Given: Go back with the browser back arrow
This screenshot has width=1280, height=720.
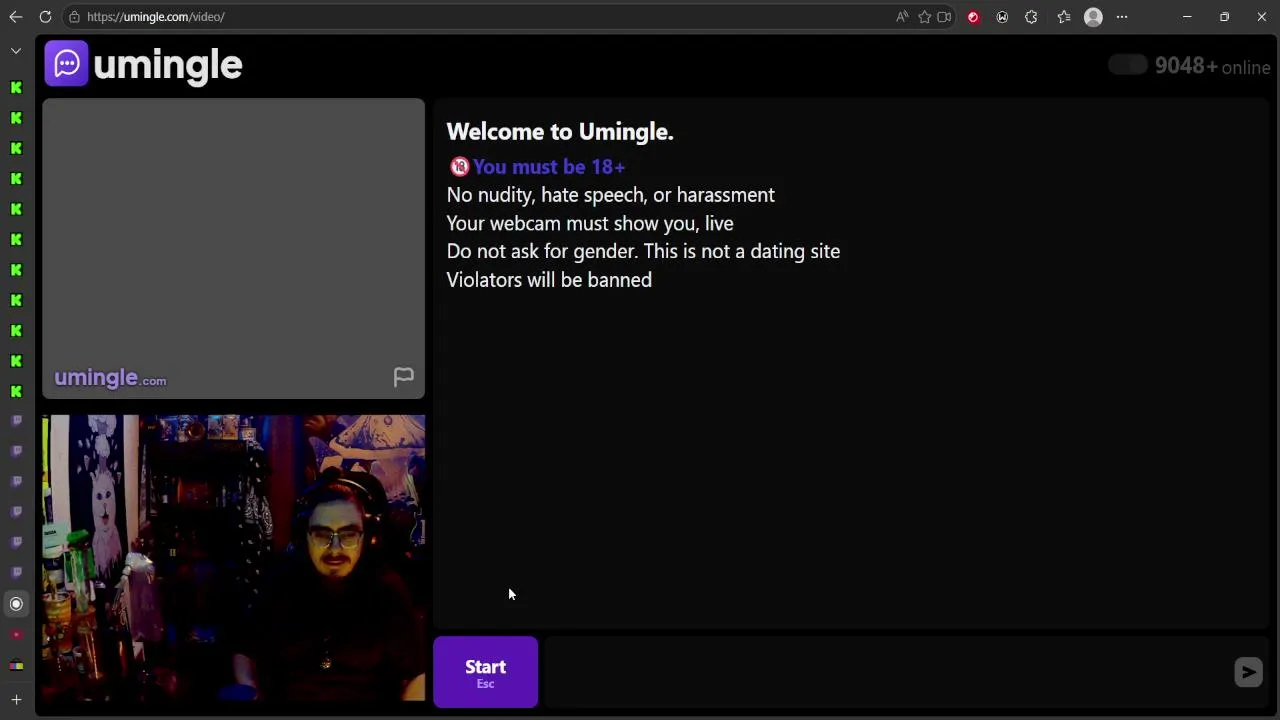Looking at the screenshot, I should [16, 17].
